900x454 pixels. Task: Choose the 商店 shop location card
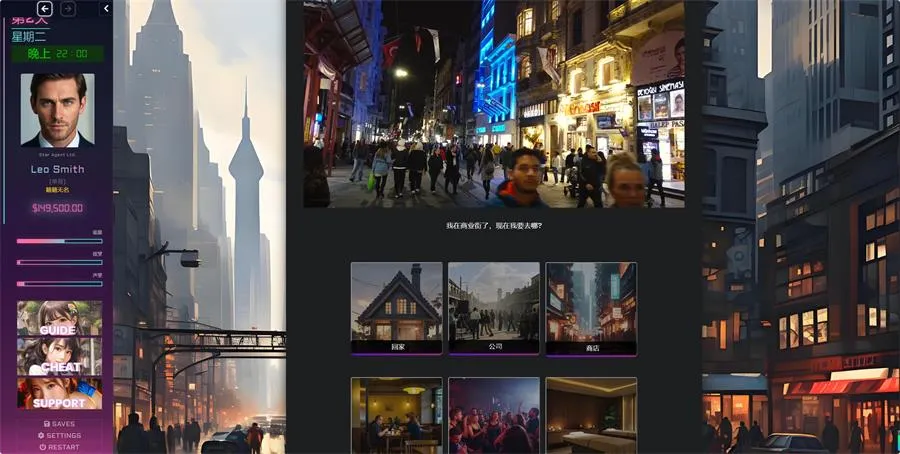[x=591, y=308]
